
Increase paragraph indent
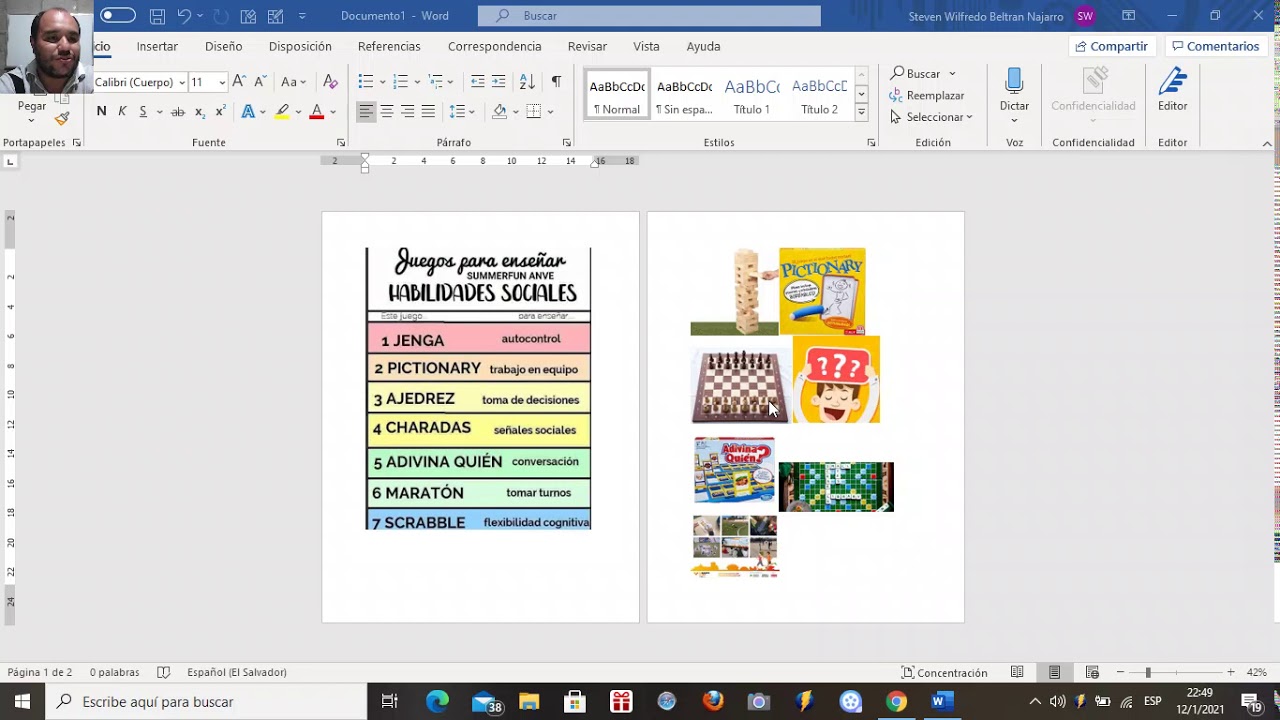pyautogui.click(x=498, y=81)
